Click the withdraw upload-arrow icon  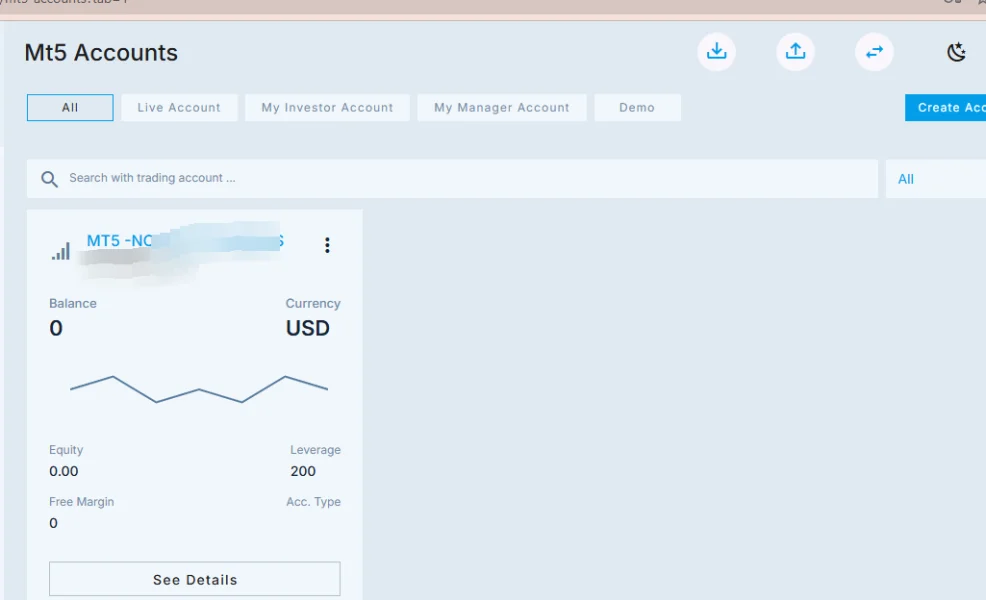pos(795,52)
